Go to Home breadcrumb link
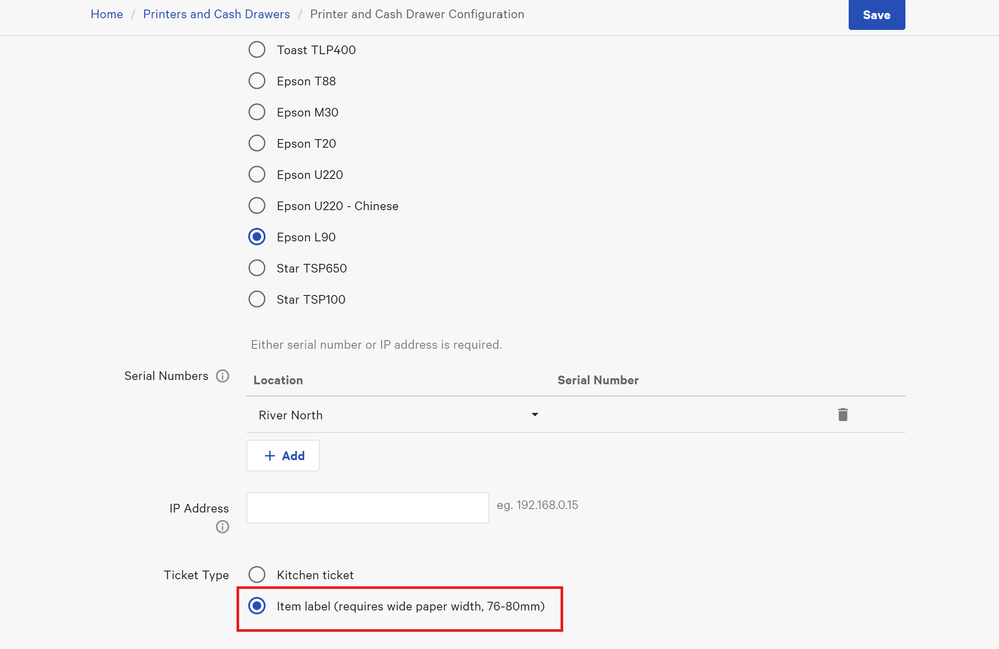The height and width of the screenshot is (649, 999). pyautogui.click(x=107, y=15)
